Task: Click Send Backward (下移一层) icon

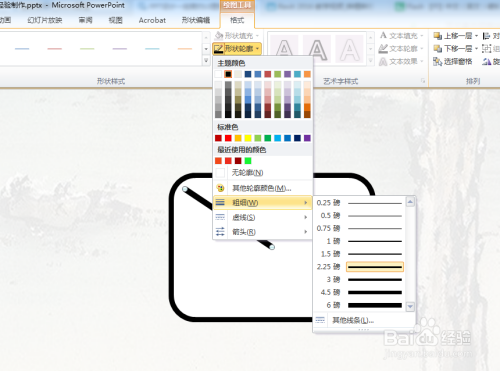Action: [x=437, y=48]
